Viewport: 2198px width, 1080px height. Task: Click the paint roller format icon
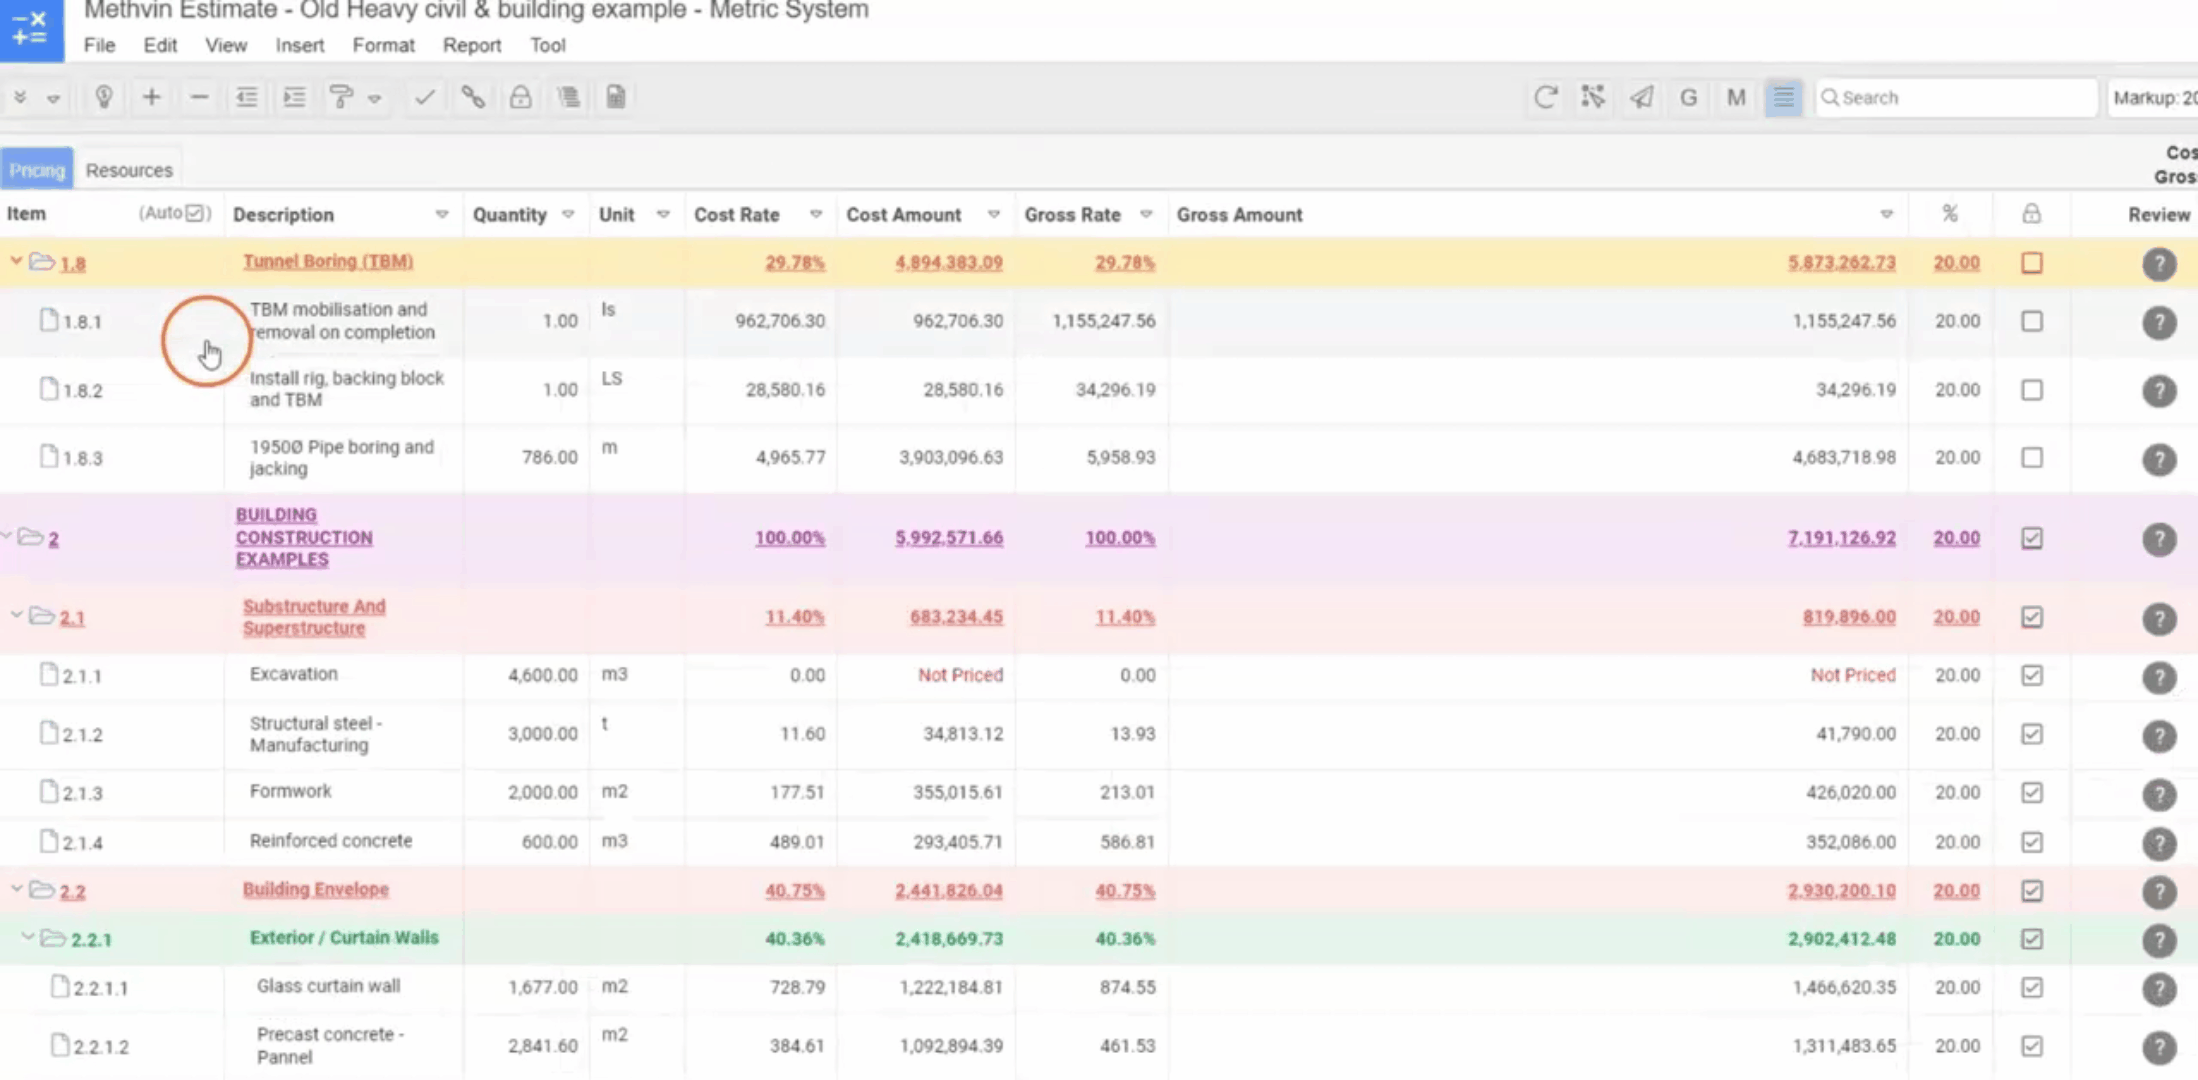click(341, 97)
